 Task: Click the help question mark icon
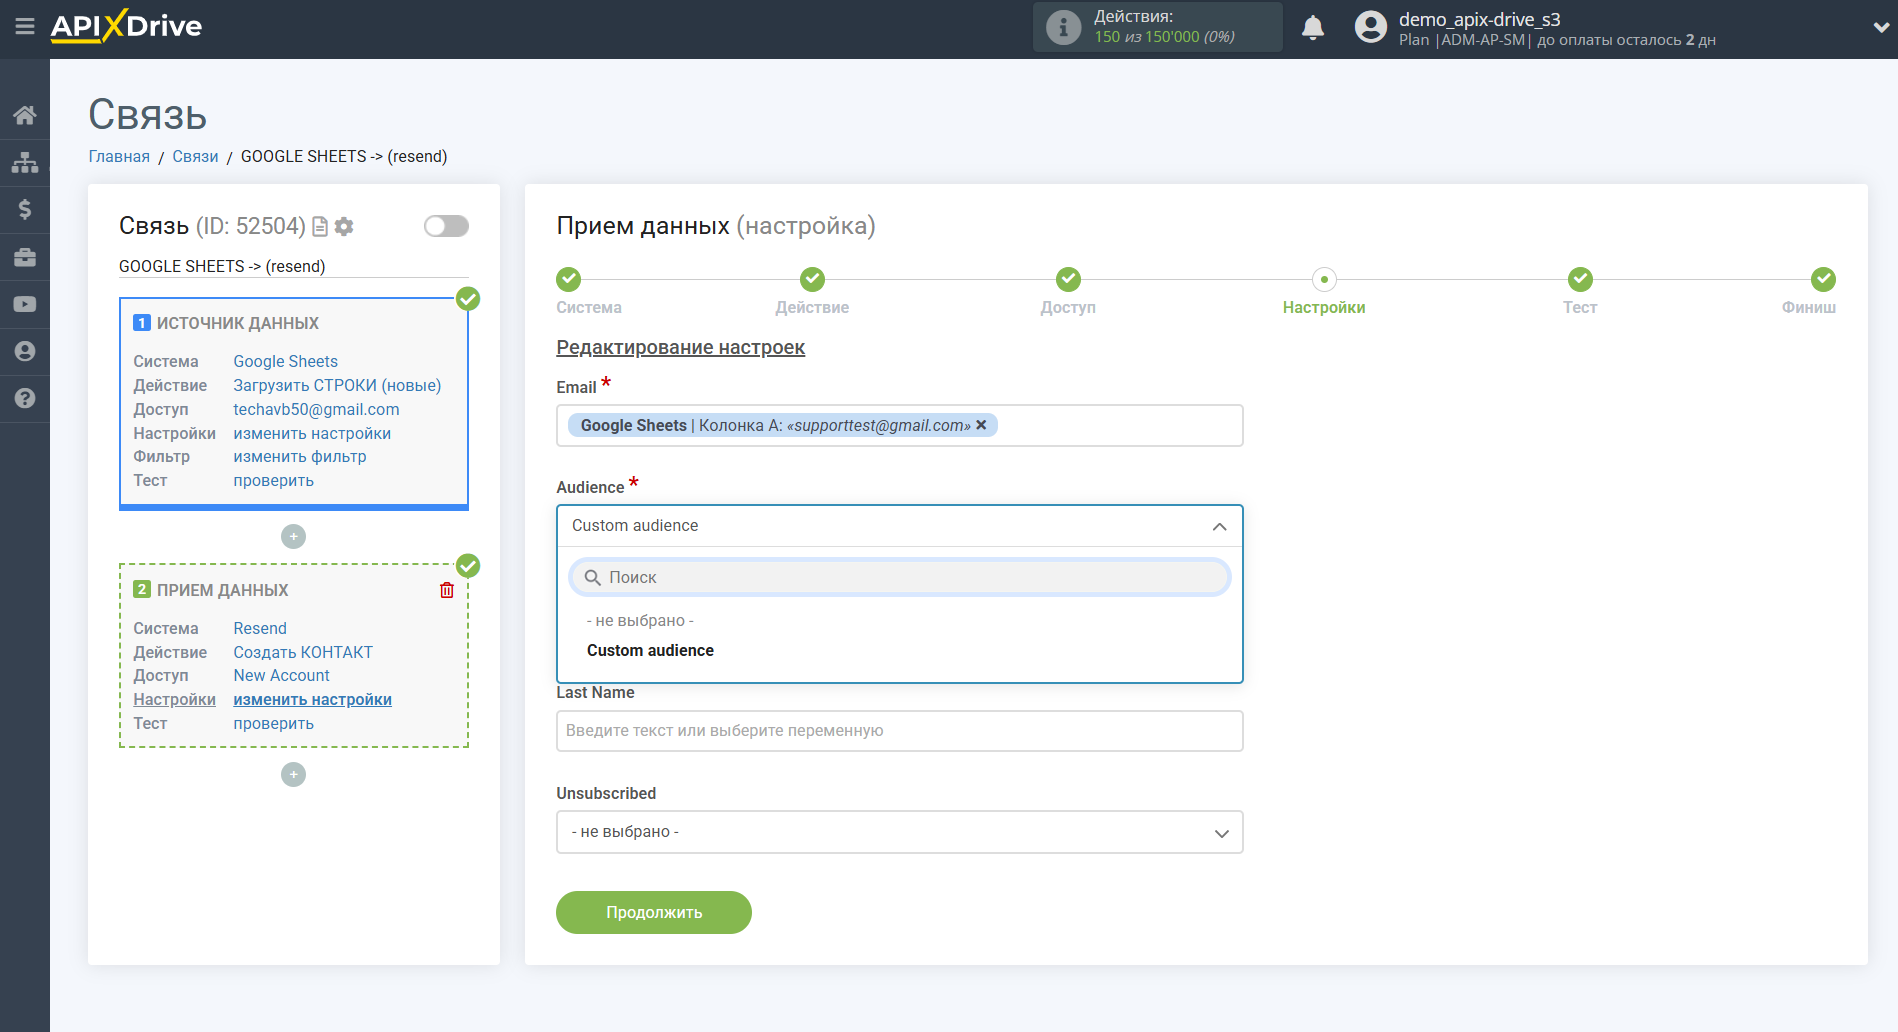point(25,398)
